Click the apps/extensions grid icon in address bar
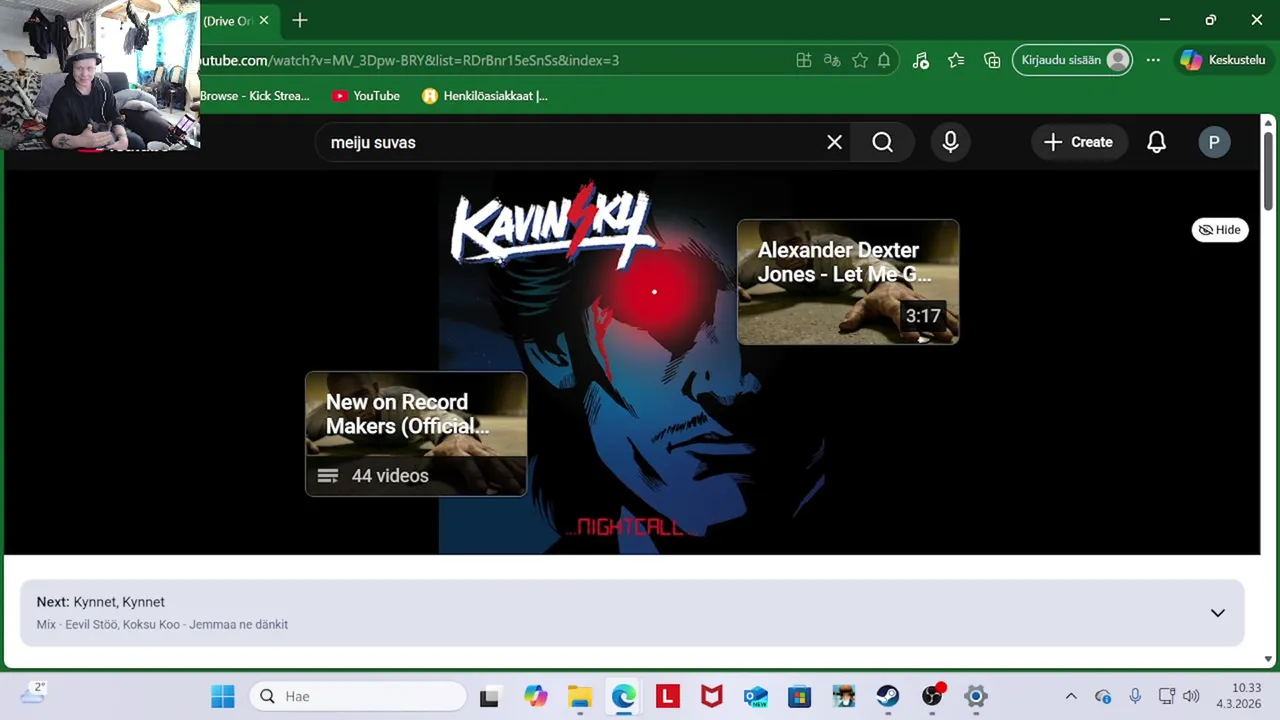 tap(803, 60)
